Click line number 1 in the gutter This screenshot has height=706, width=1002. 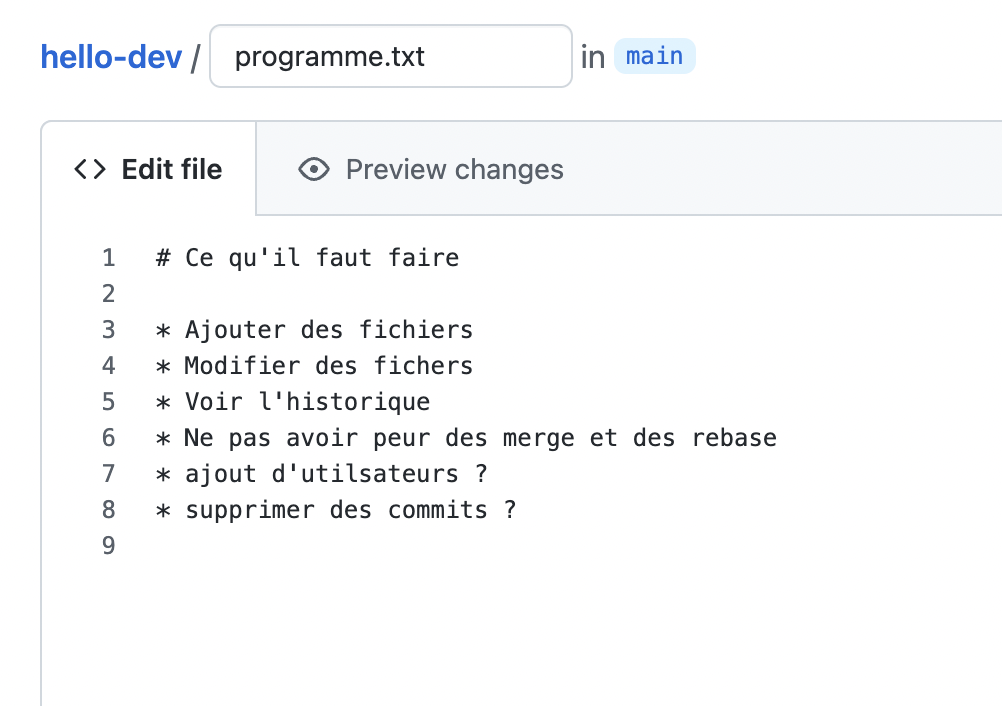coord(108,258)
